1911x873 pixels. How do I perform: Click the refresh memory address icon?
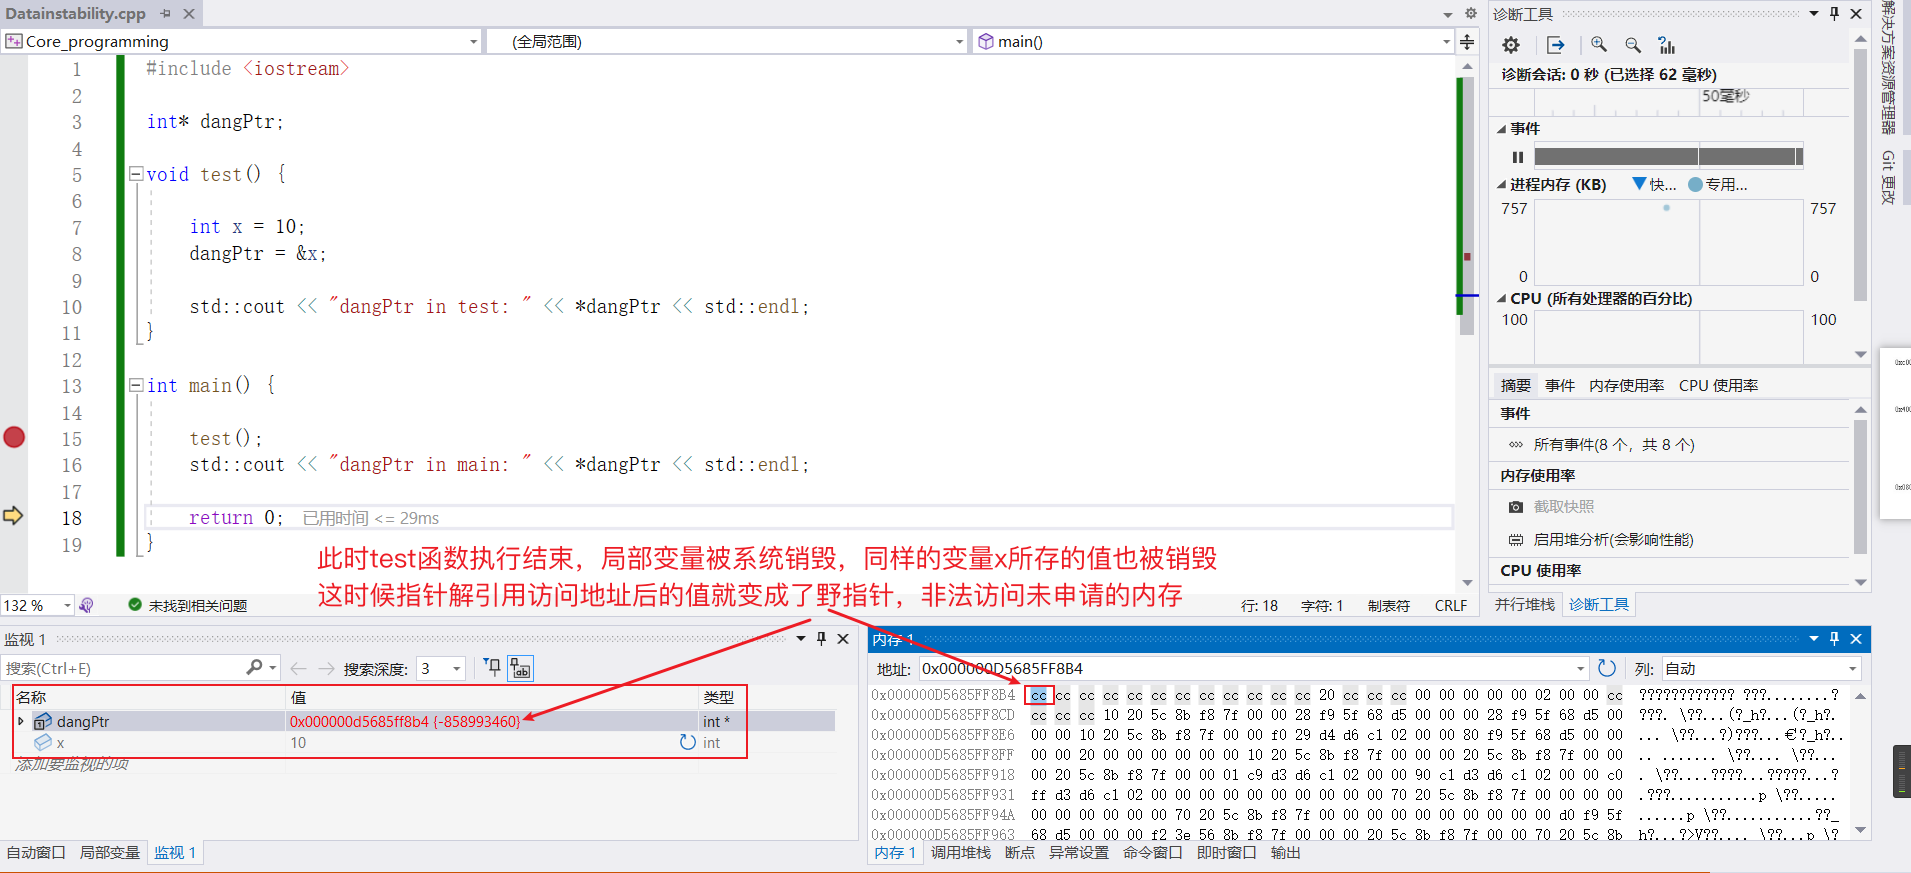pyautogui.click(x=1607, y=668)
